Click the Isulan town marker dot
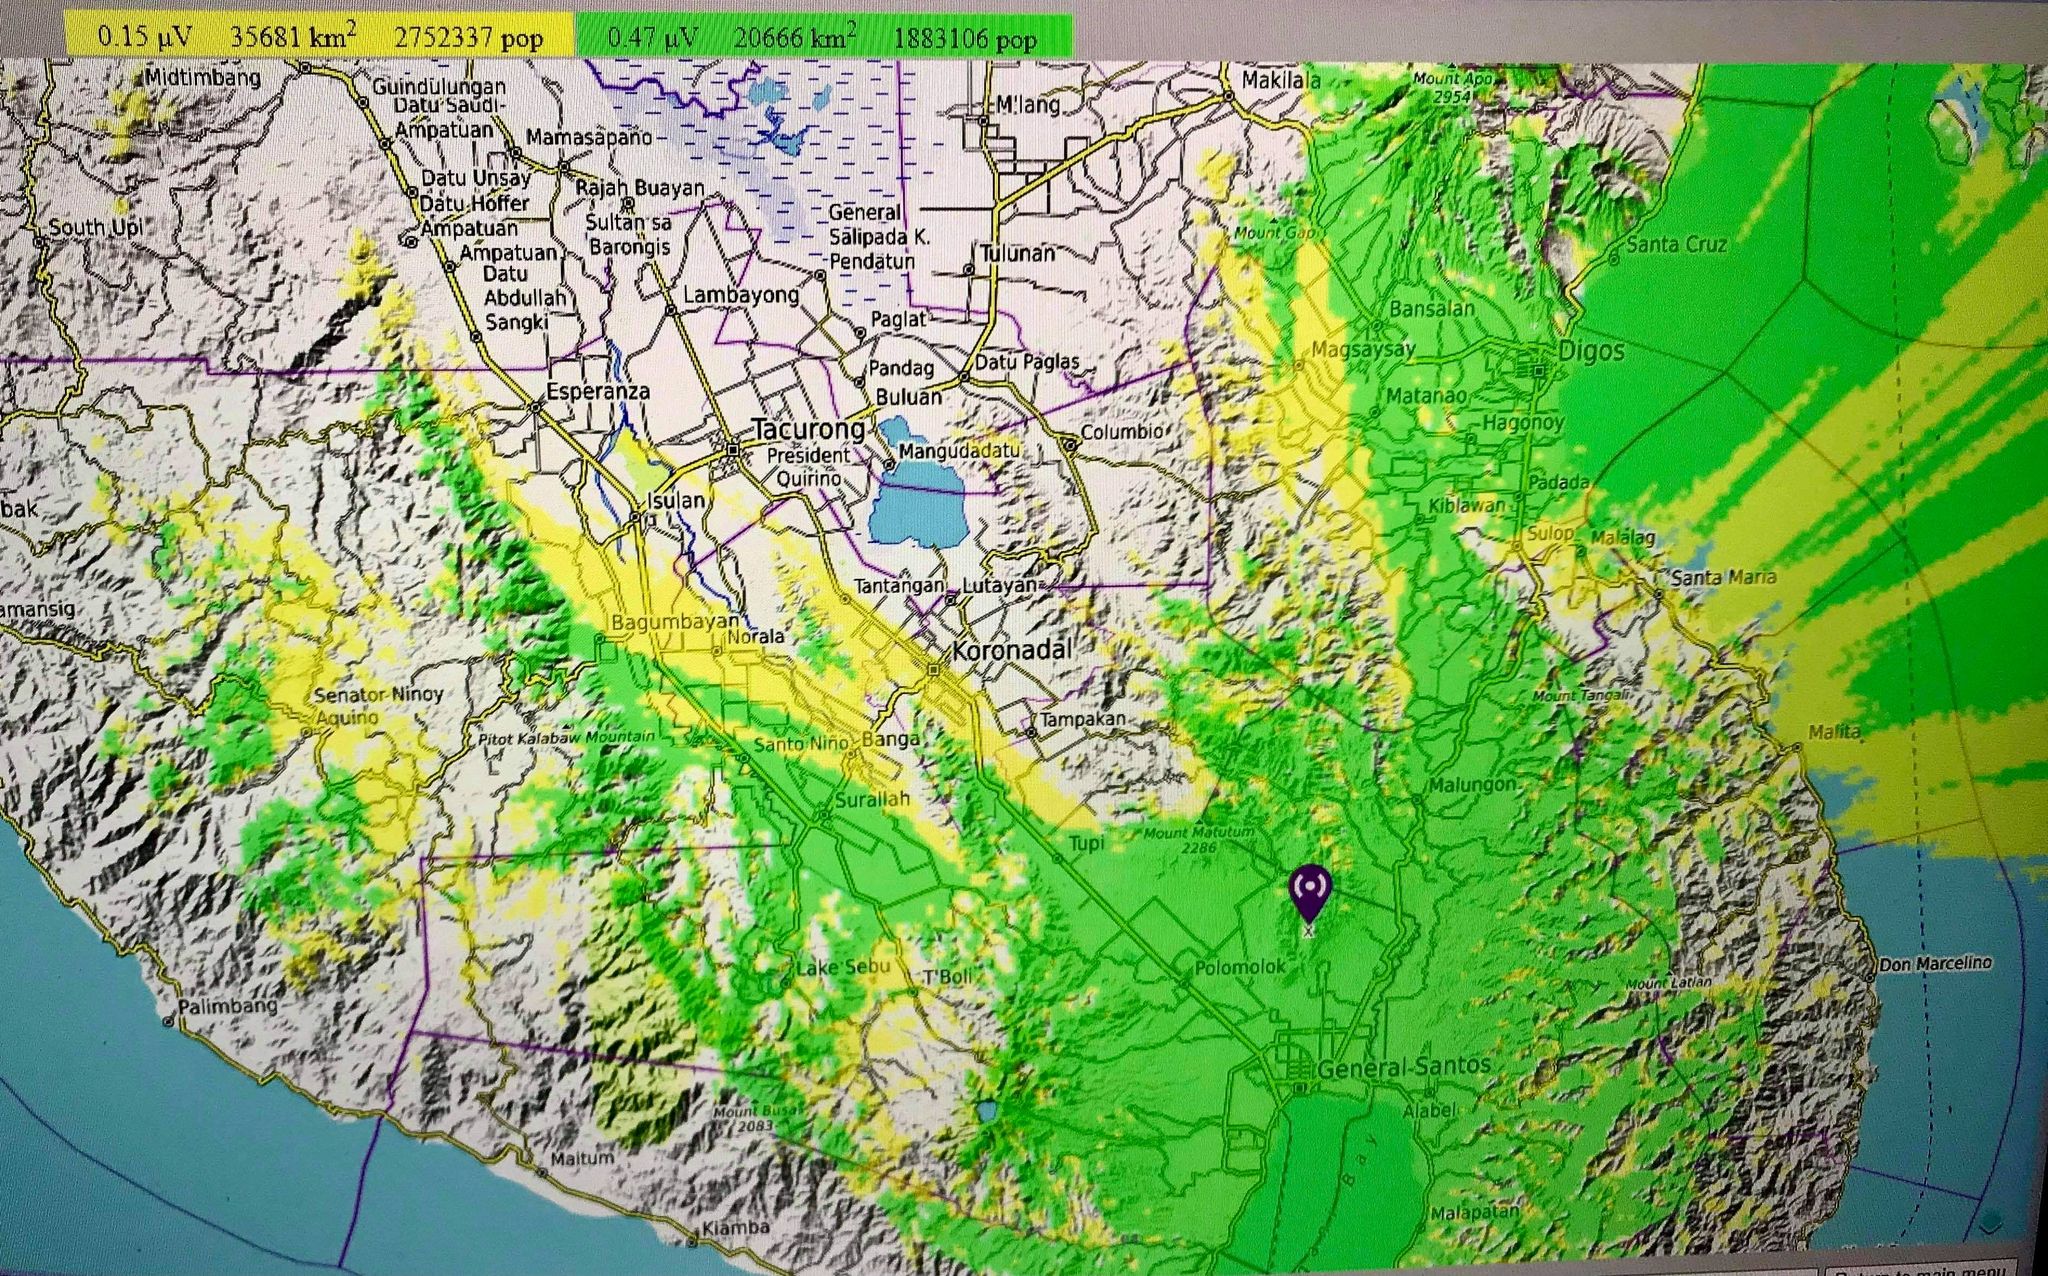This screenshot has height=1276, width=2048. (636, 517)
